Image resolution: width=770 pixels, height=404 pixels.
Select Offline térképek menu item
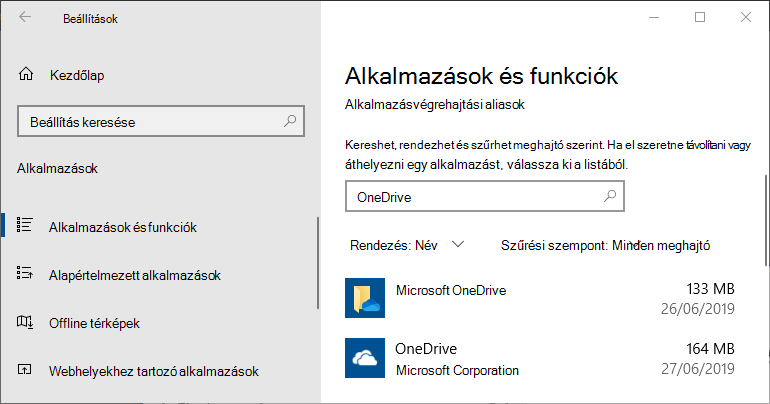coord(94,323)
